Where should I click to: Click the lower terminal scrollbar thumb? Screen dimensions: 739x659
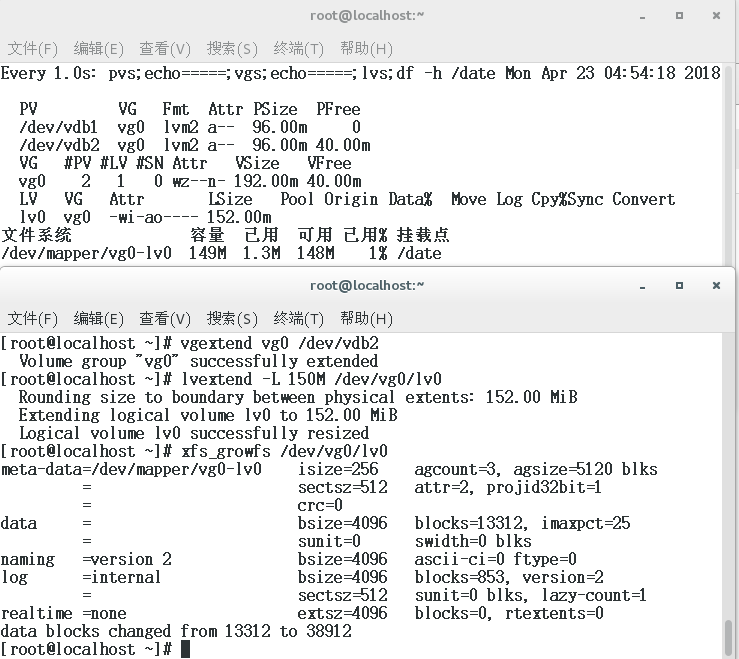click(729, 637)
